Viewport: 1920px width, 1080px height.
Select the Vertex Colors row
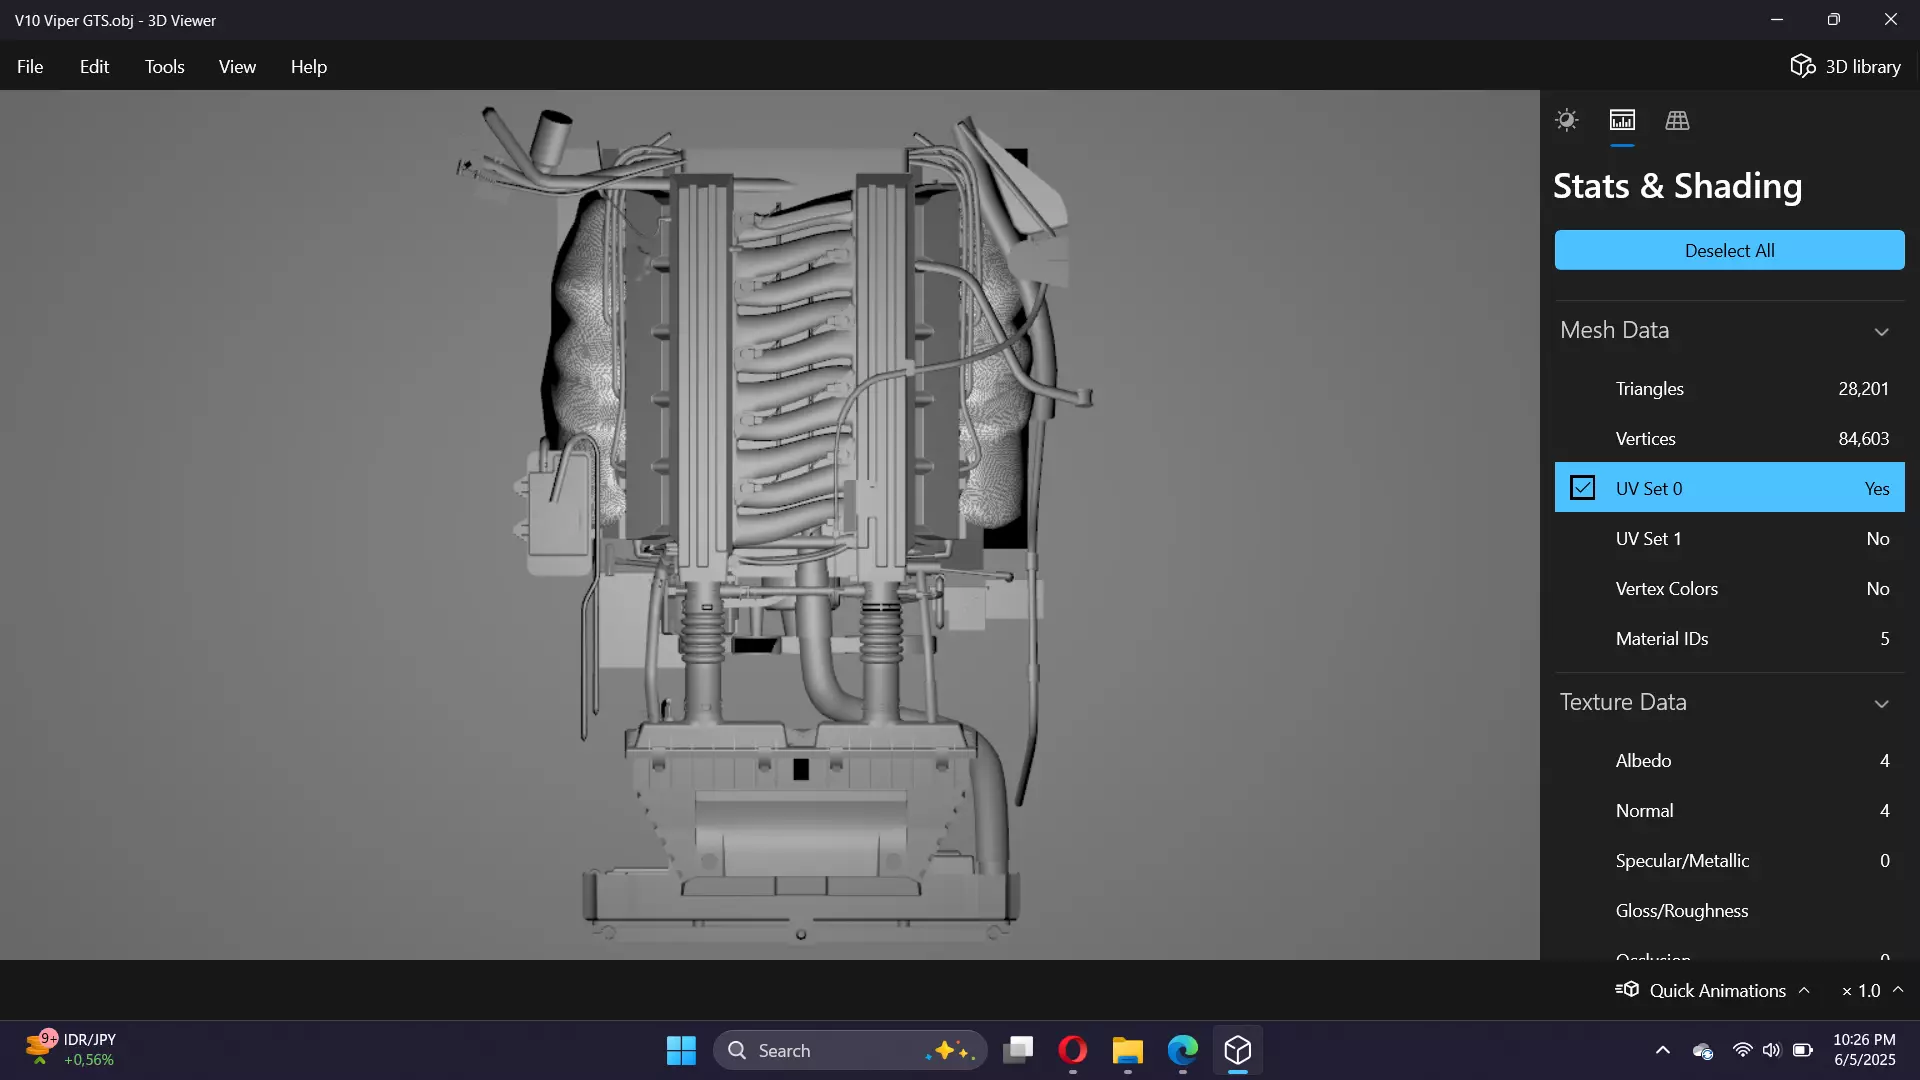pyautogui.click(x=1729, y=588)
